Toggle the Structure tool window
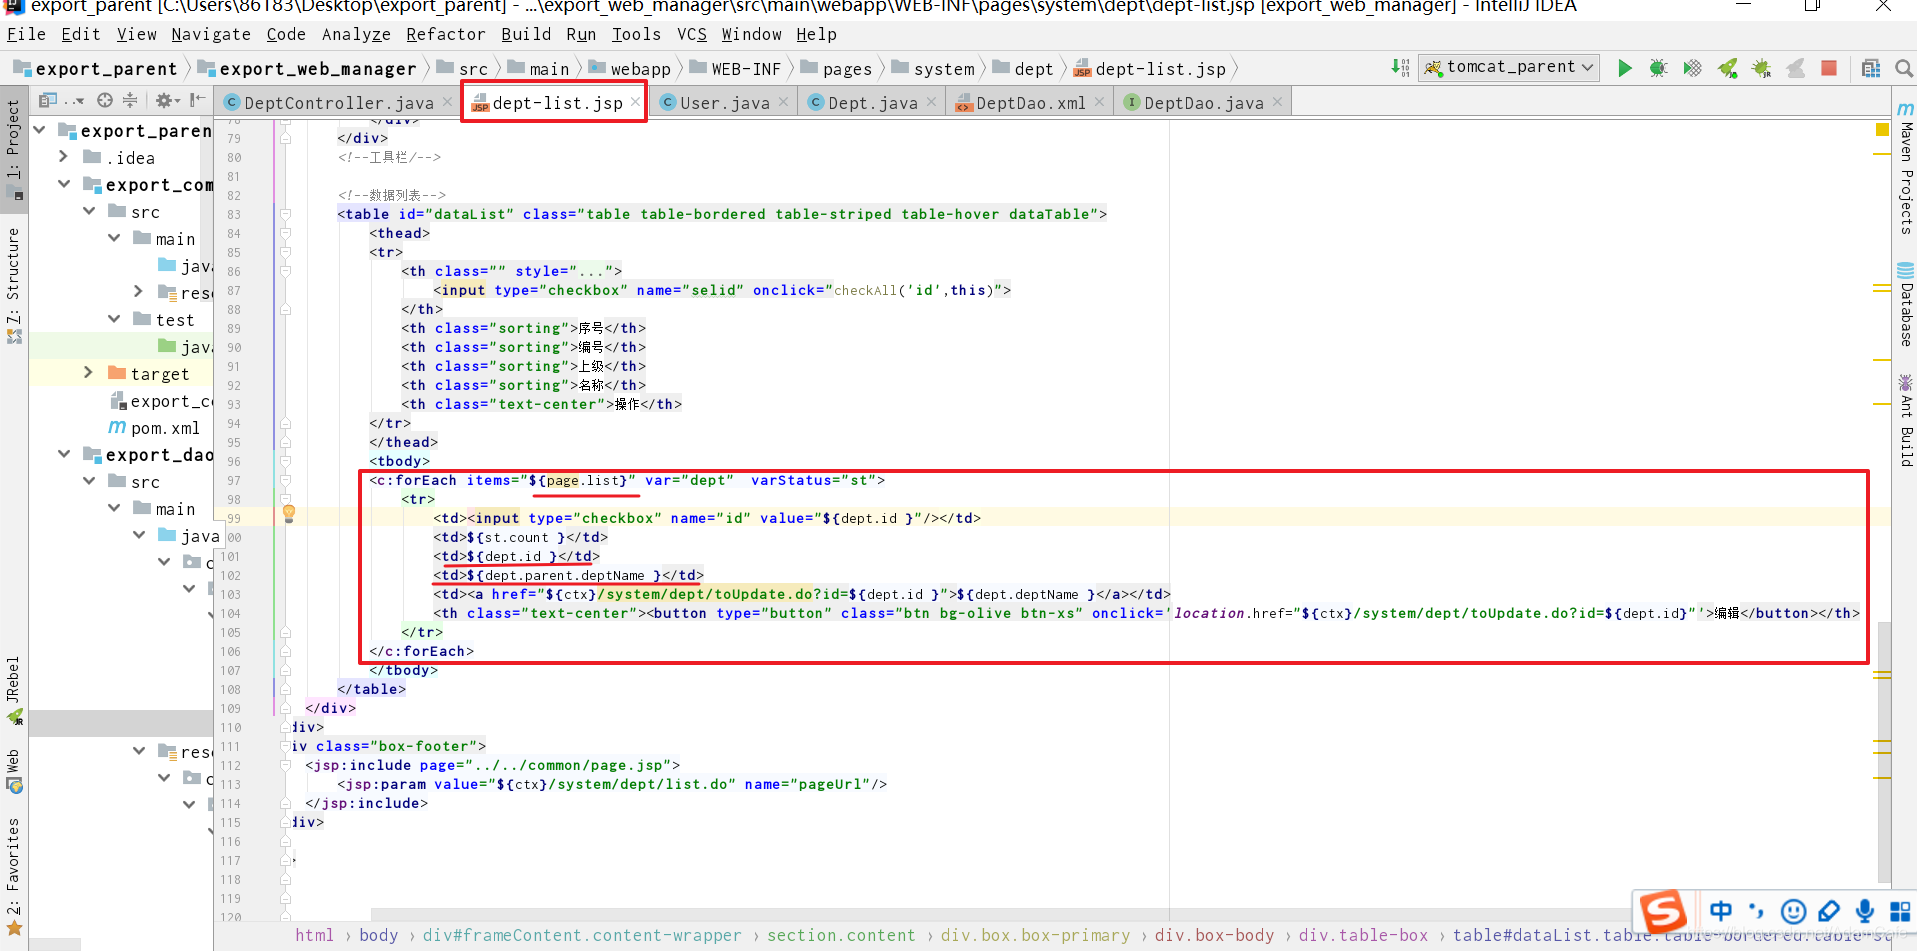This screenshot has width=1917, height=951. (14, 285)
